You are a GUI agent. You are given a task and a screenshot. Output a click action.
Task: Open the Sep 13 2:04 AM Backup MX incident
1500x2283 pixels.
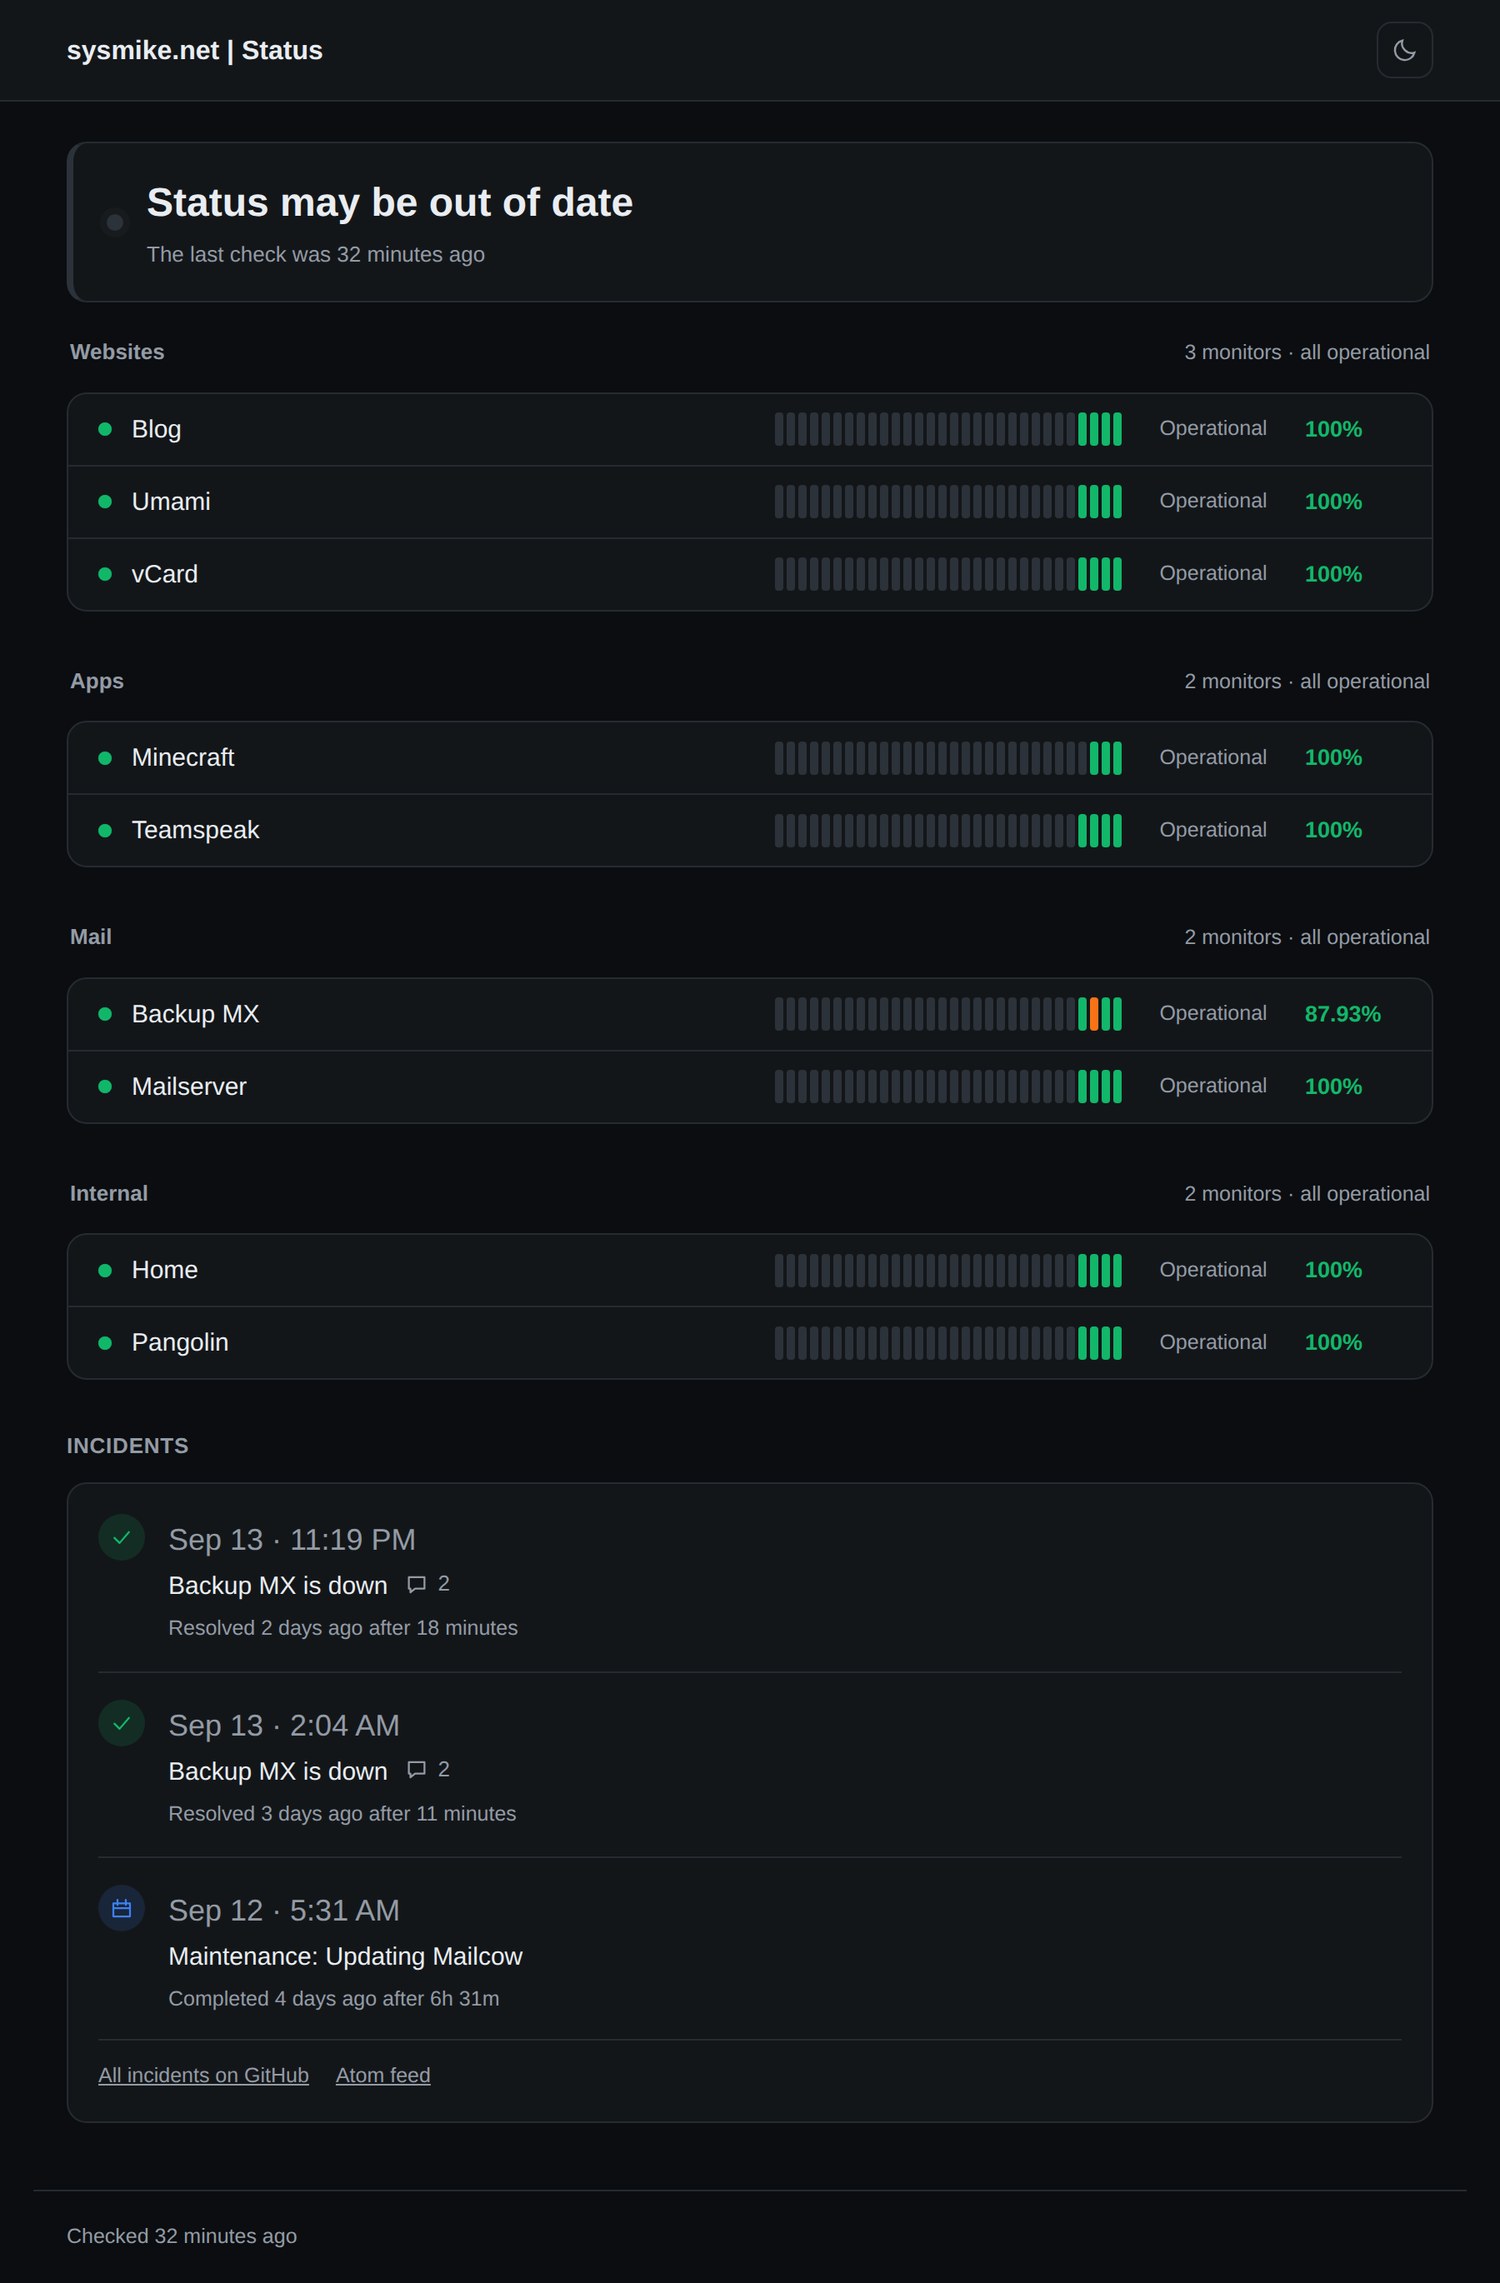[x=278, y=1771]
